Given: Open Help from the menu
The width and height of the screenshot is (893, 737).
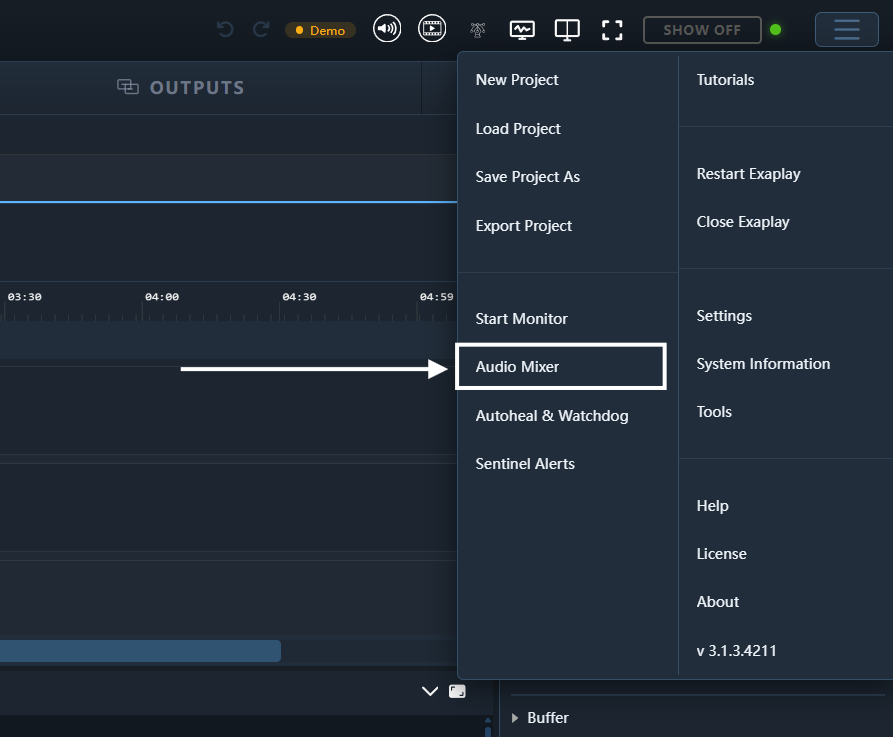Looking at the screenshot, I should [x=712, y=506].
